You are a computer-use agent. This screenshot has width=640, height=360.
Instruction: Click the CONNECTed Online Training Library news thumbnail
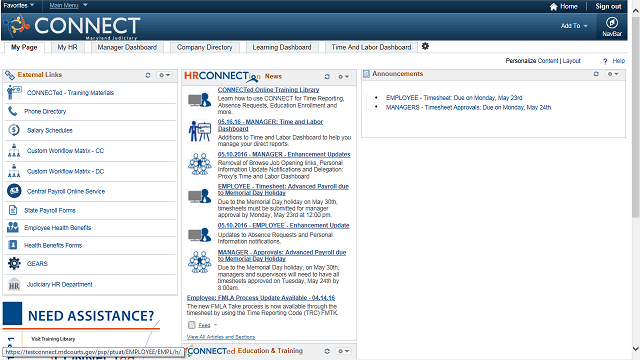click(x=200, y=100)
